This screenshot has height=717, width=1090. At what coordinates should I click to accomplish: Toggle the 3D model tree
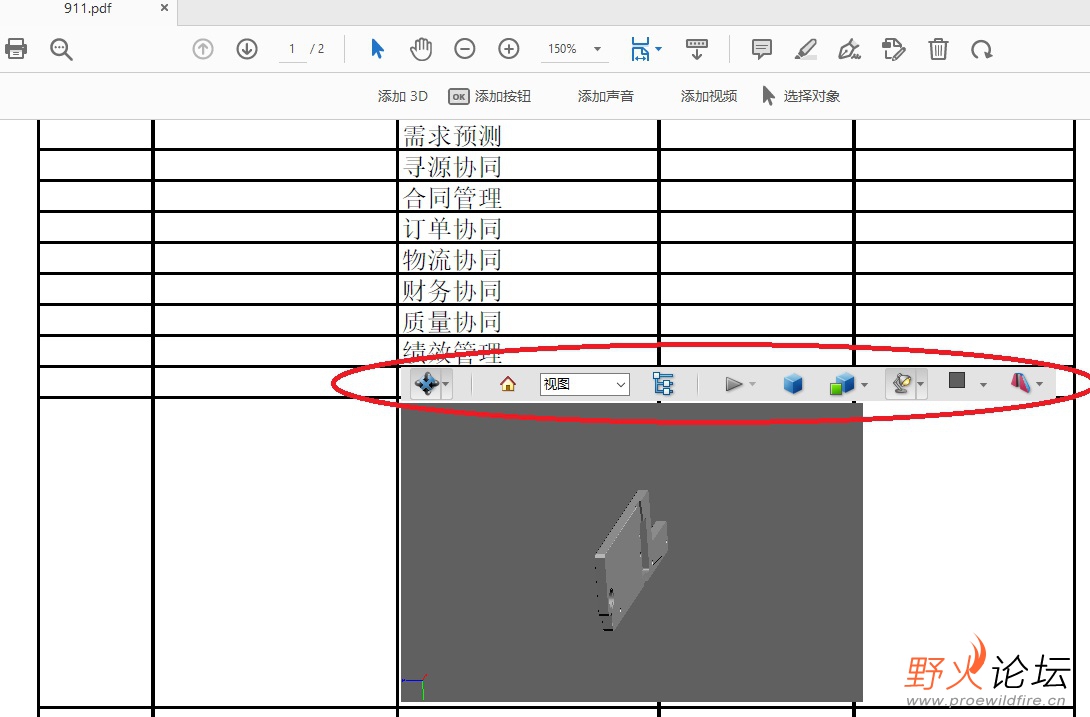[663, 384]
